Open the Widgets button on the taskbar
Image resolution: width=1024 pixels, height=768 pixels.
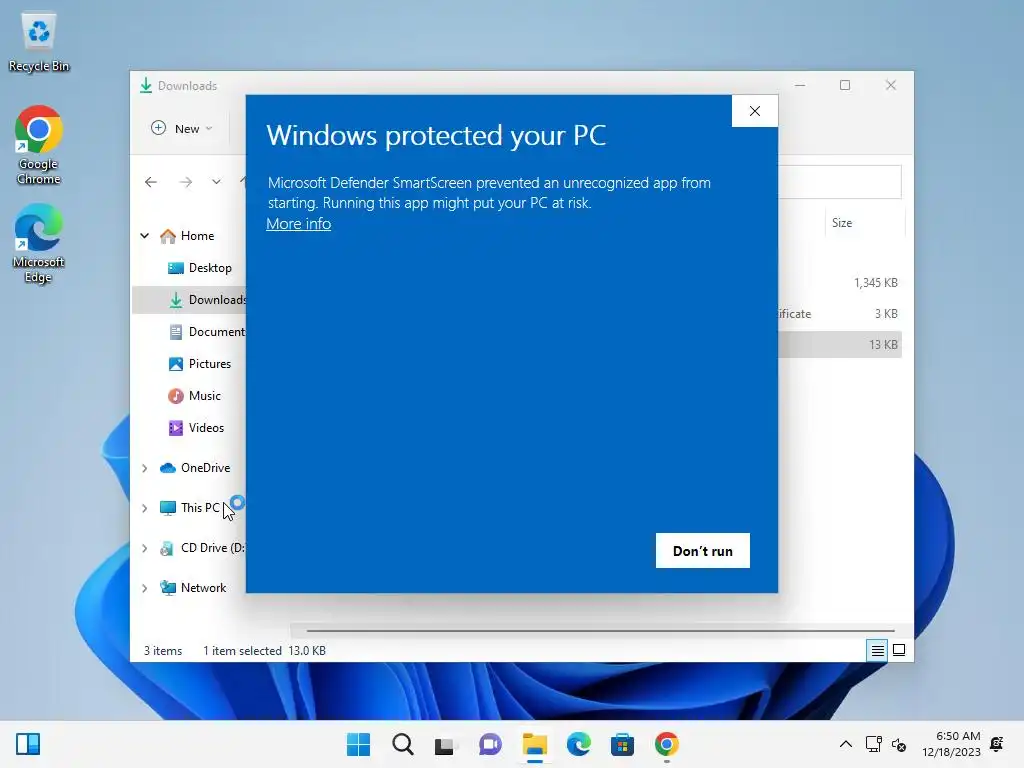tap(28, 744)
